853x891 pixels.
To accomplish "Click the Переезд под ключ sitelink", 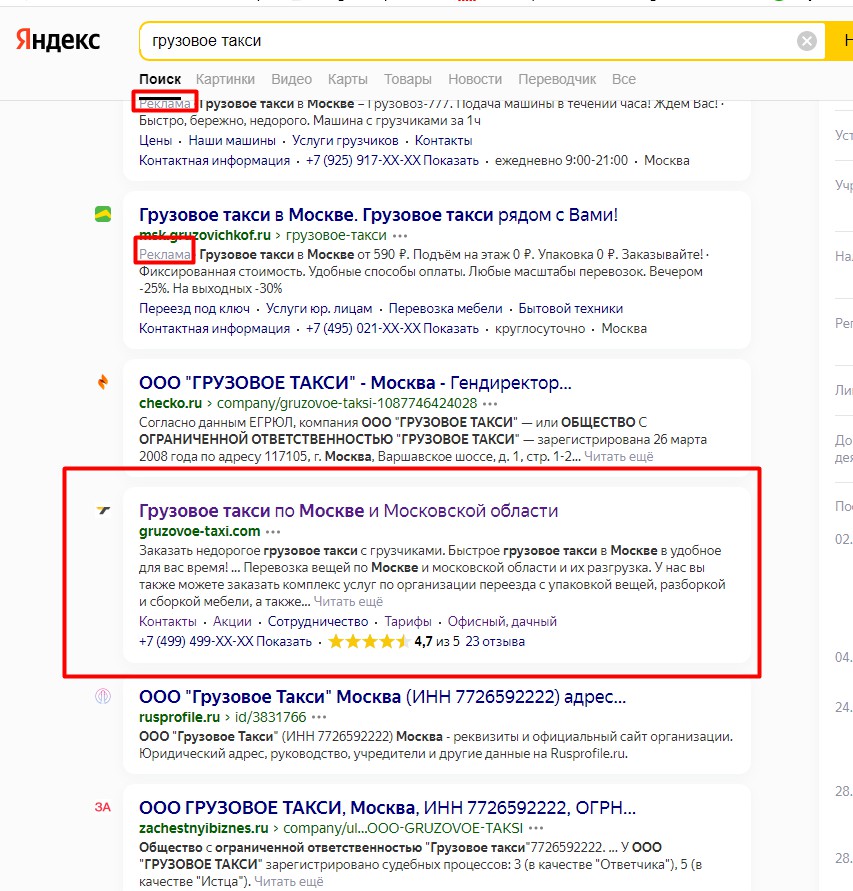I will [194, 309].
